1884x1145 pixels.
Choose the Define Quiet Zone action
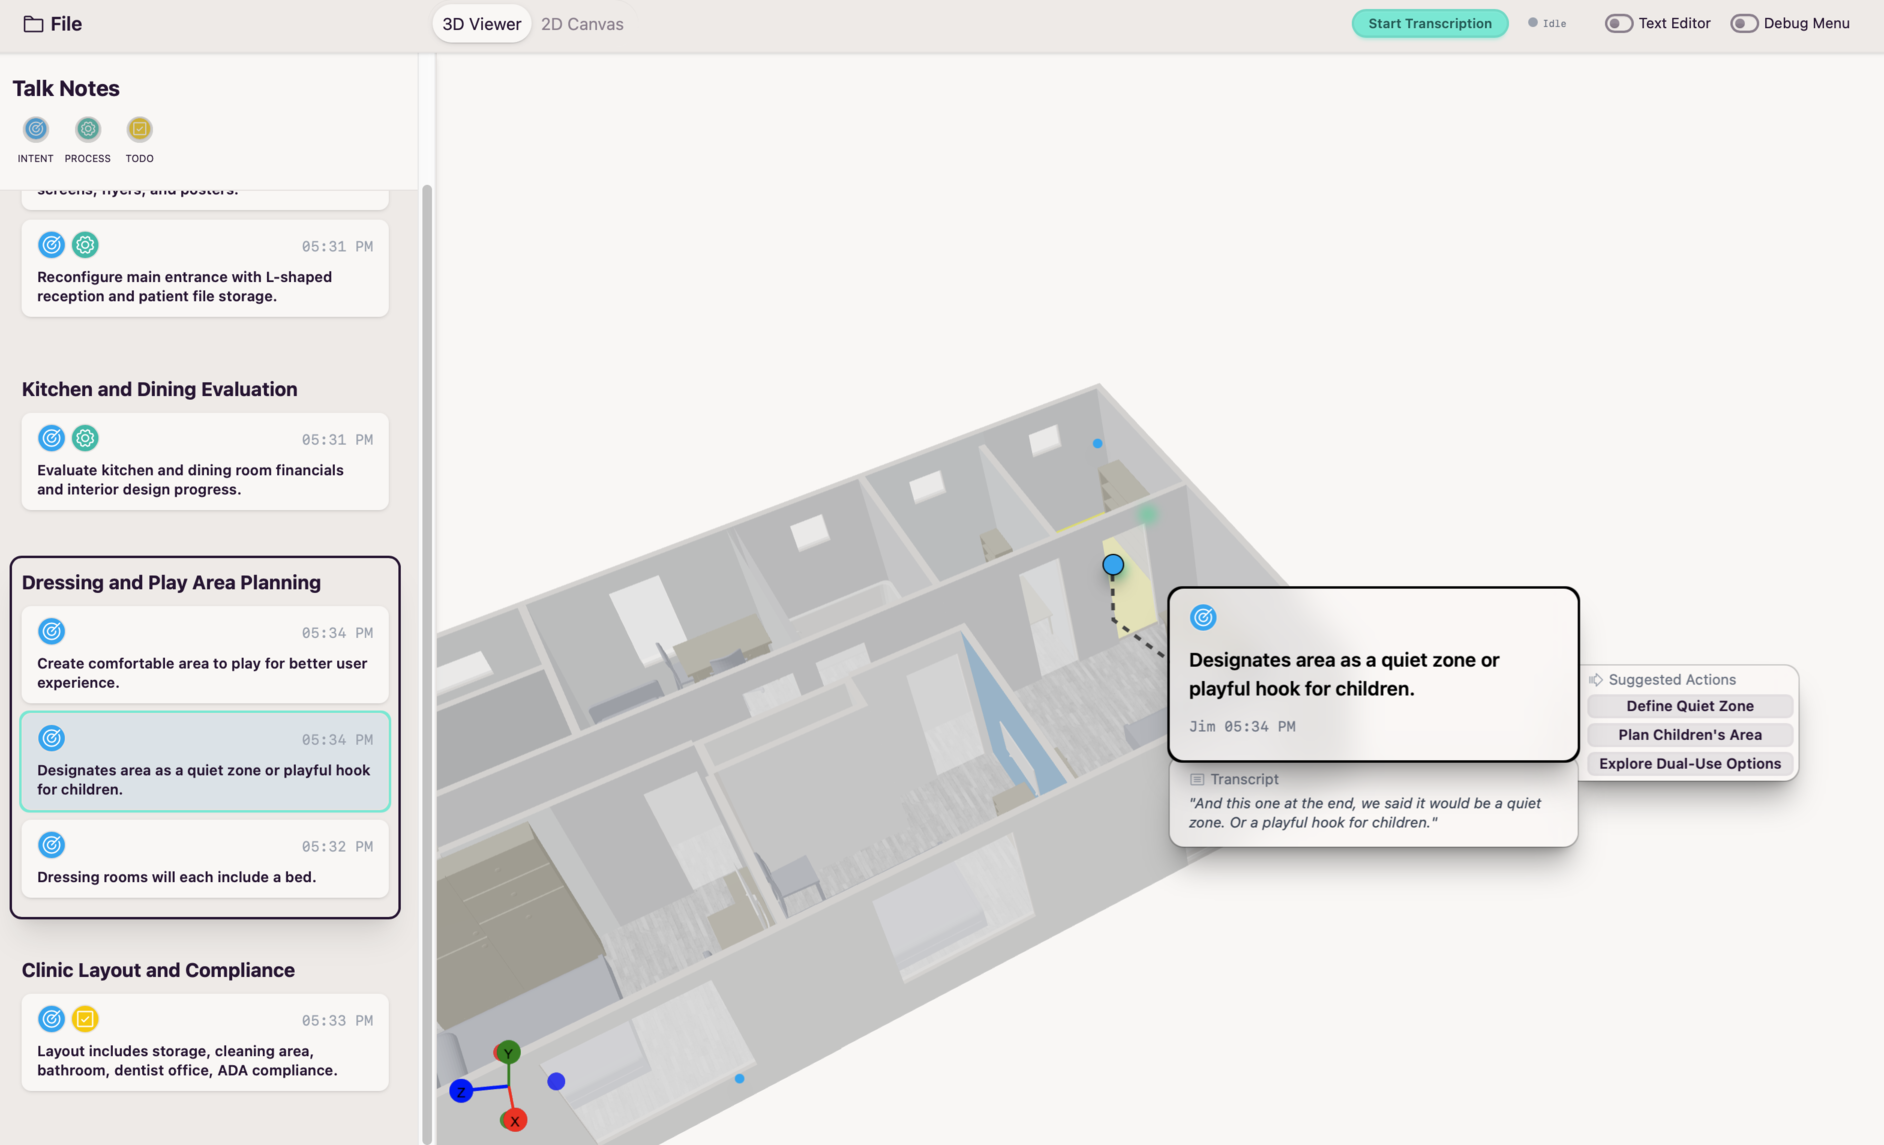1689,706
